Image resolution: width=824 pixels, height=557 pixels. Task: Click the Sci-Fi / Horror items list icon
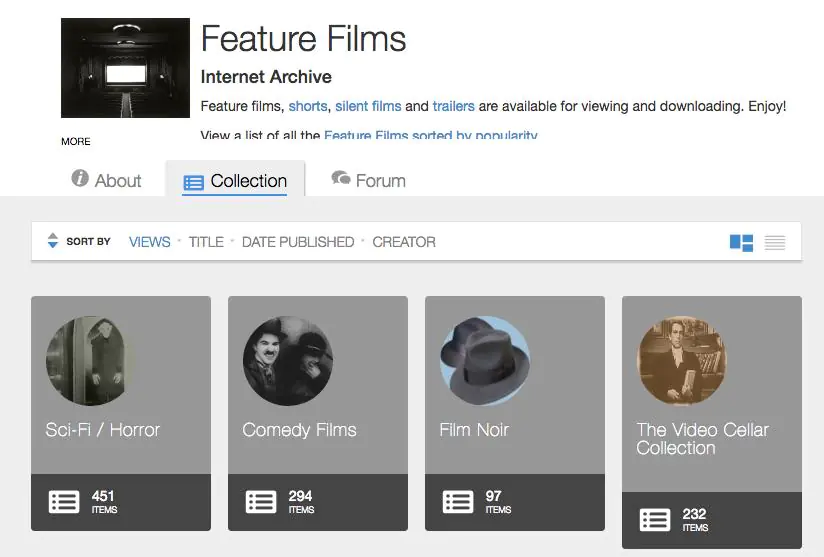point(64,502)
